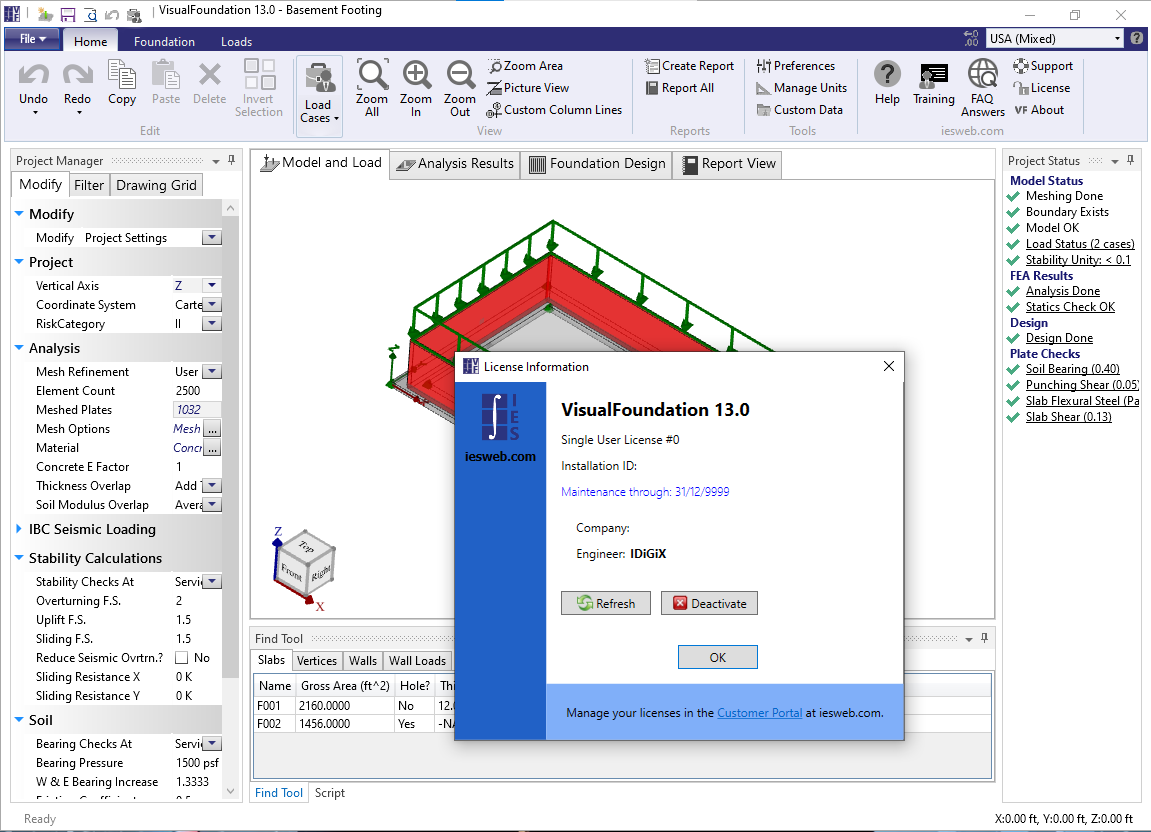Click the Redo arrow icon
1151x832 pixels.
pyautogui.click(x=77, y=76)
